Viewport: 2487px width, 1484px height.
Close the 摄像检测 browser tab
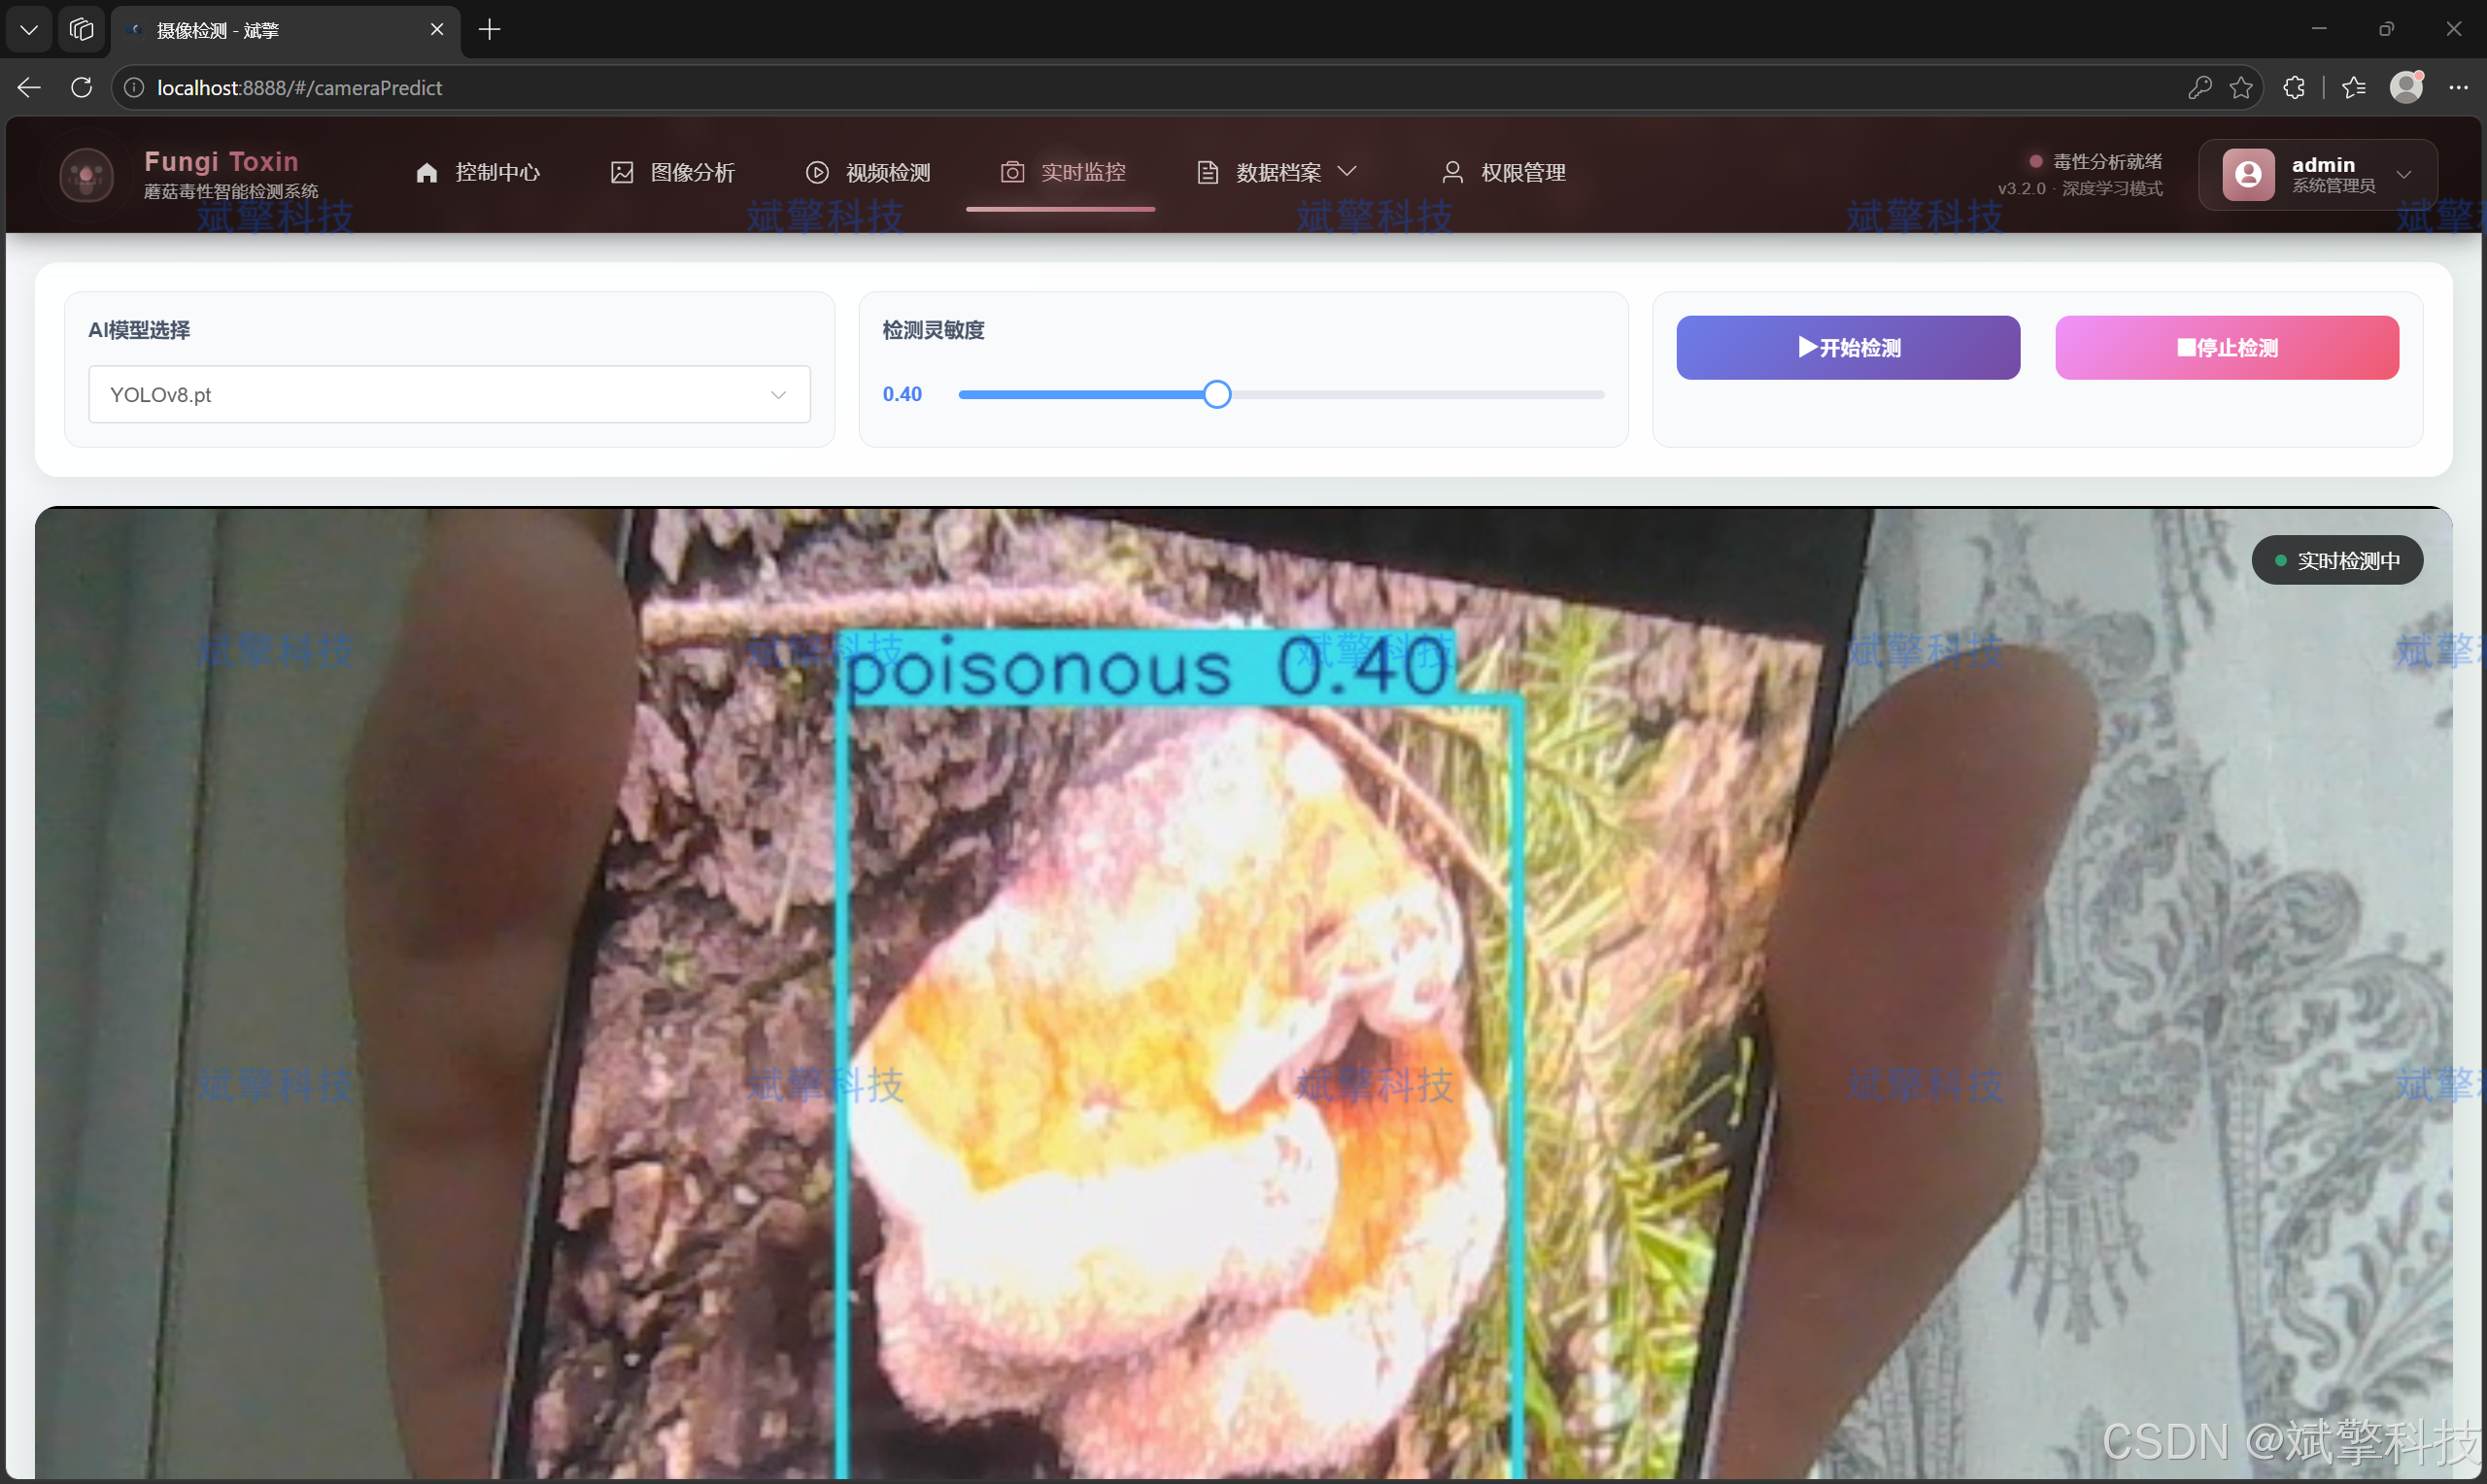click(x=437, y=30)
